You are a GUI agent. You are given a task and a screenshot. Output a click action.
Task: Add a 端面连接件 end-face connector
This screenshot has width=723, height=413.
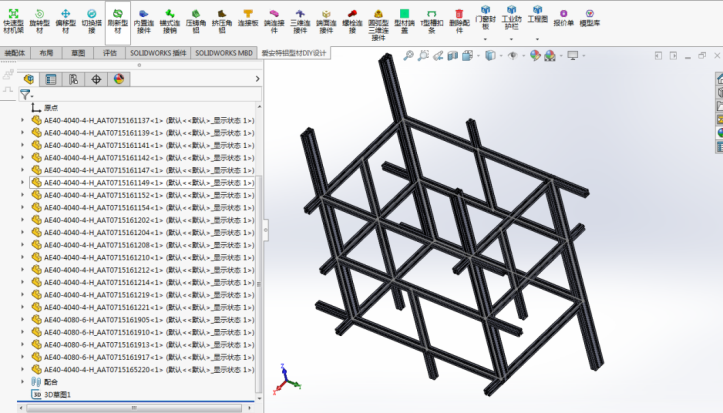(x=326, y=21)
